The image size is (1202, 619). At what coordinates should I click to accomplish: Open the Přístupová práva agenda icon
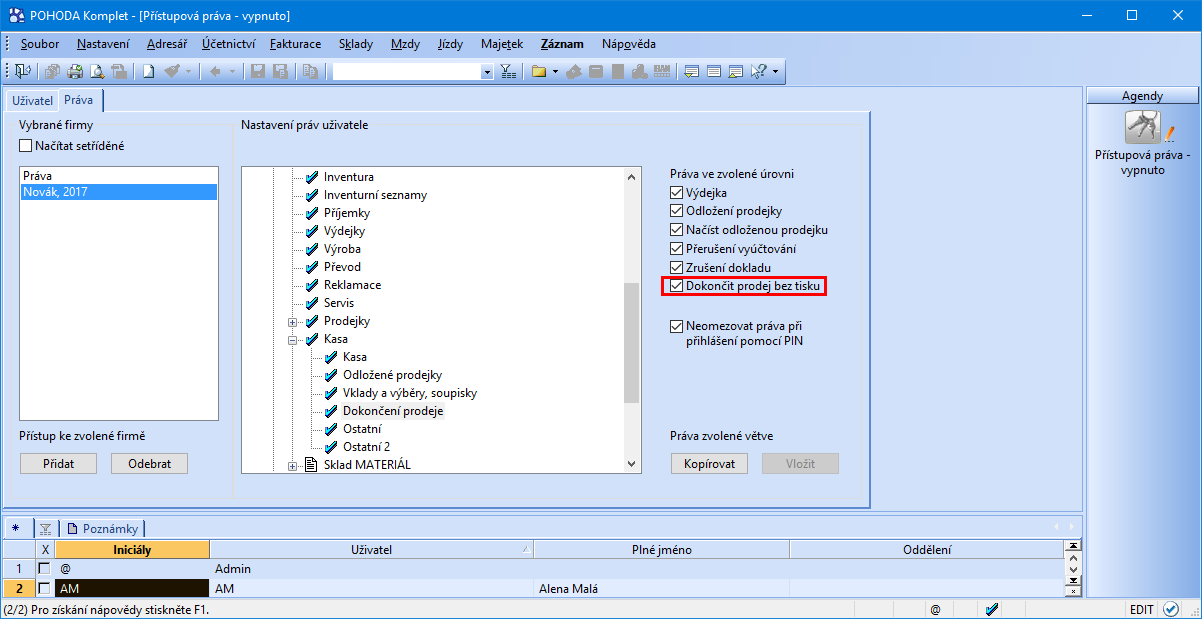(1143, 129)
